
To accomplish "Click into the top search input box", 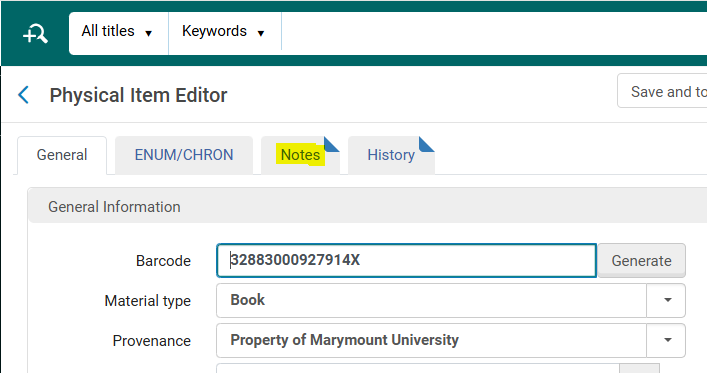I will point(494,33).
